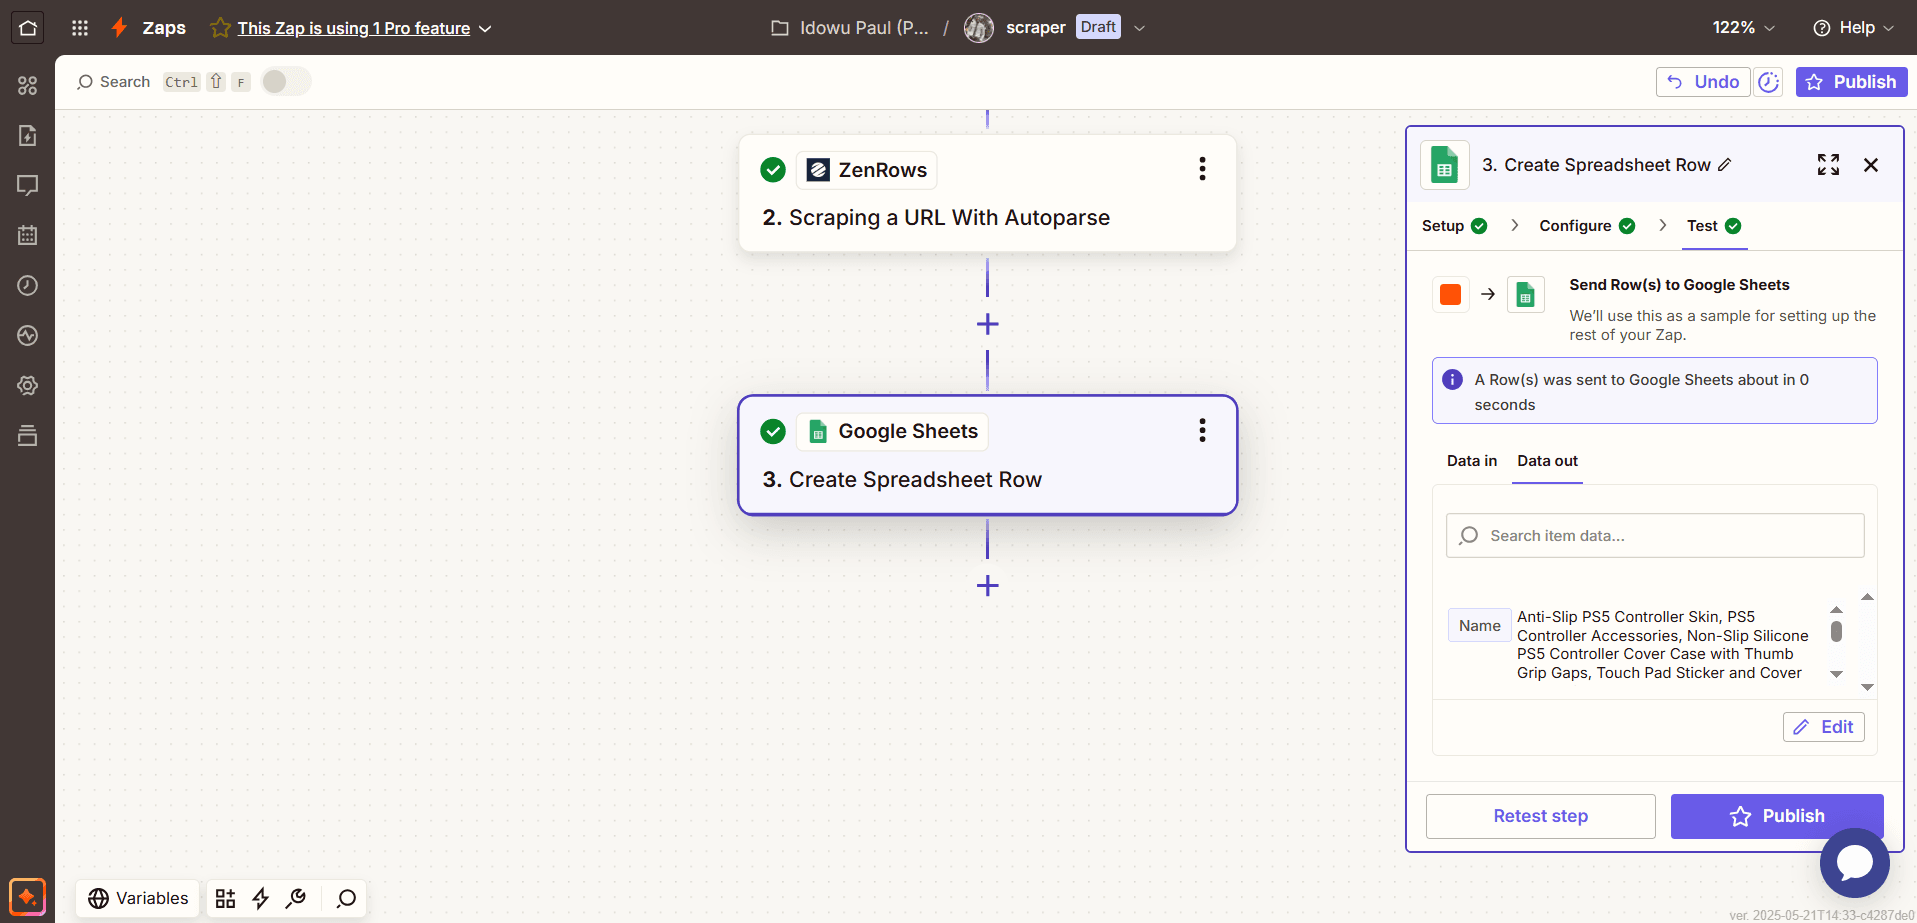Image resolution: width=1917 pixels, height=923 pixels.
Task: Click the Search item data field
Action: point(1654,536)
